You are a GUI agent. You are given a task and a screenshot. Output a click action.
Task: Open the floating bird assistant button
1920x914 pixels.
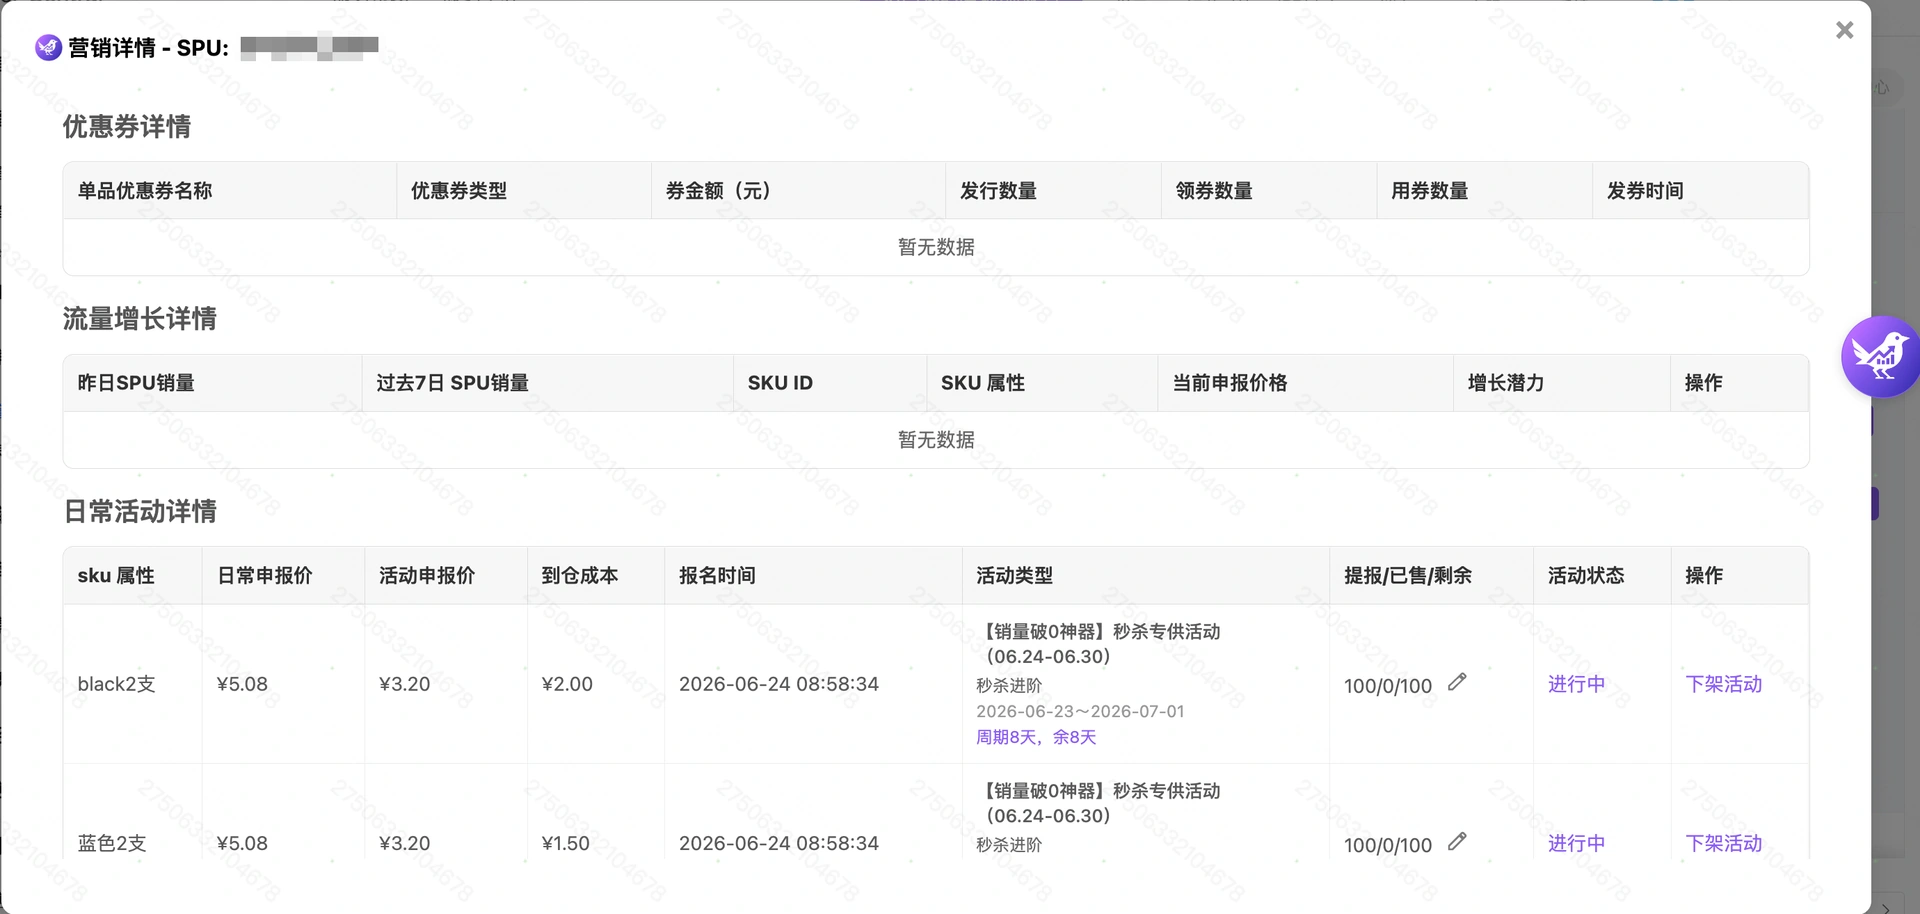click(x=1880, y=356)
